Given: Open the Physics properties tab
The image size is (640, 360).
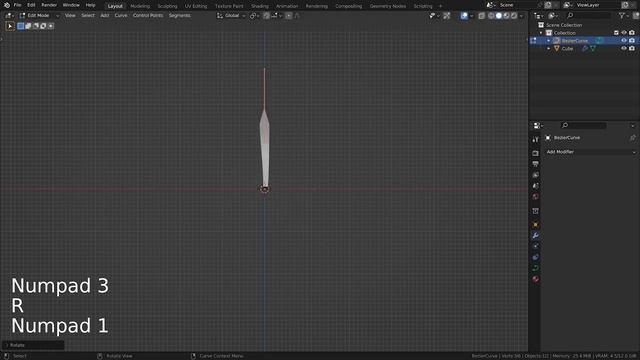Looking at the screenshot, I should click(536, 257).
